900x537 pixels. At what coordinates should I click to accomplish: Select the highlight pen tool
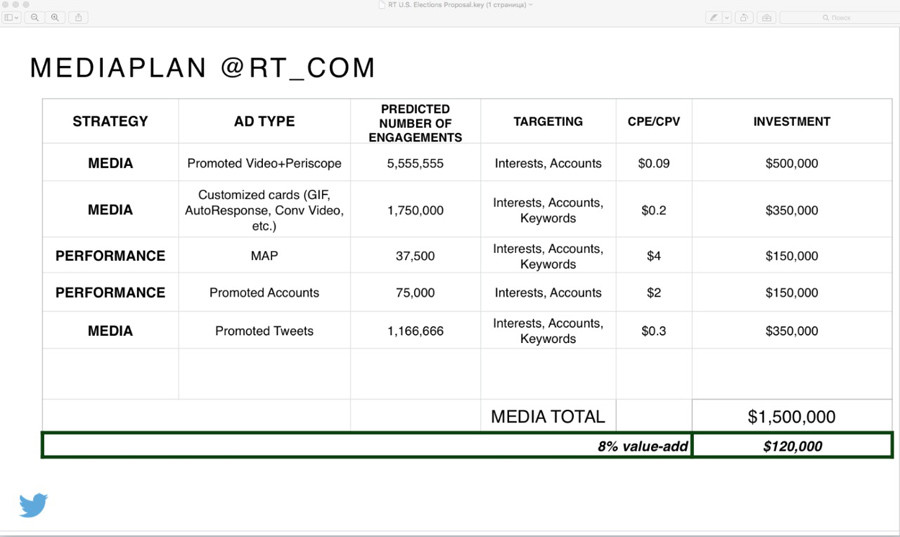[x=713, y=18]
